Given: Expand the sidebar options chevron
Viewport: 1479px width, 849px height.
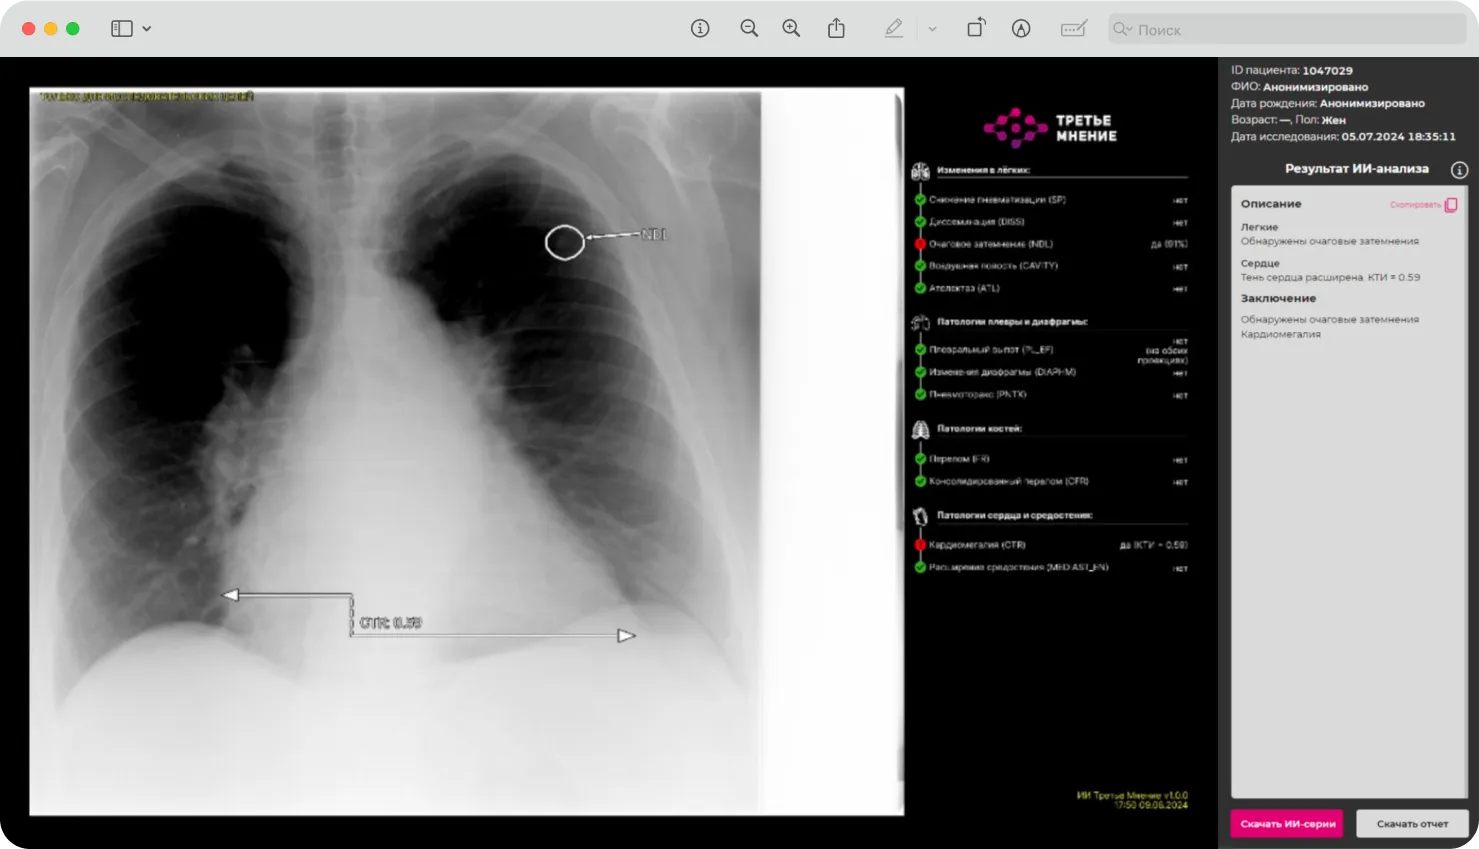Looking at the screenshot, I should point(147,29).
